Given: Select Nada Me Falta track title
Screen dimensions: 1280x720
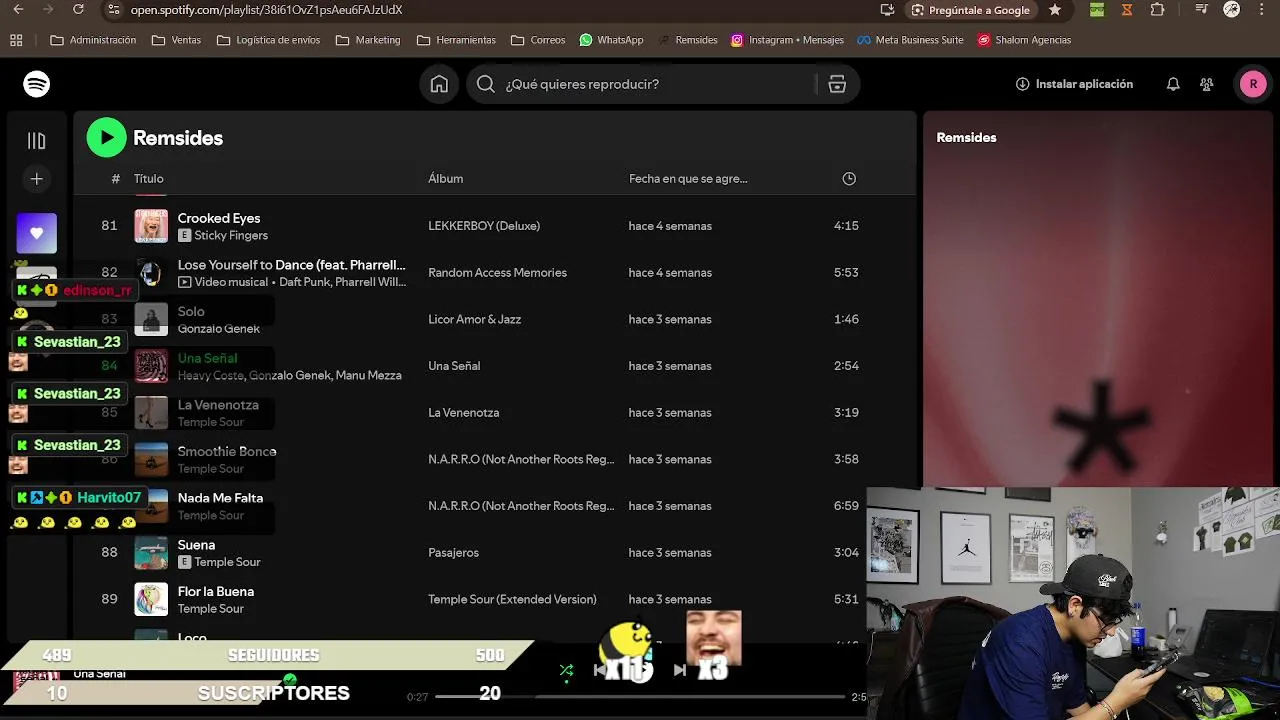Looking at the screenshot, I should pyautogui.click(x=220, y=498).
